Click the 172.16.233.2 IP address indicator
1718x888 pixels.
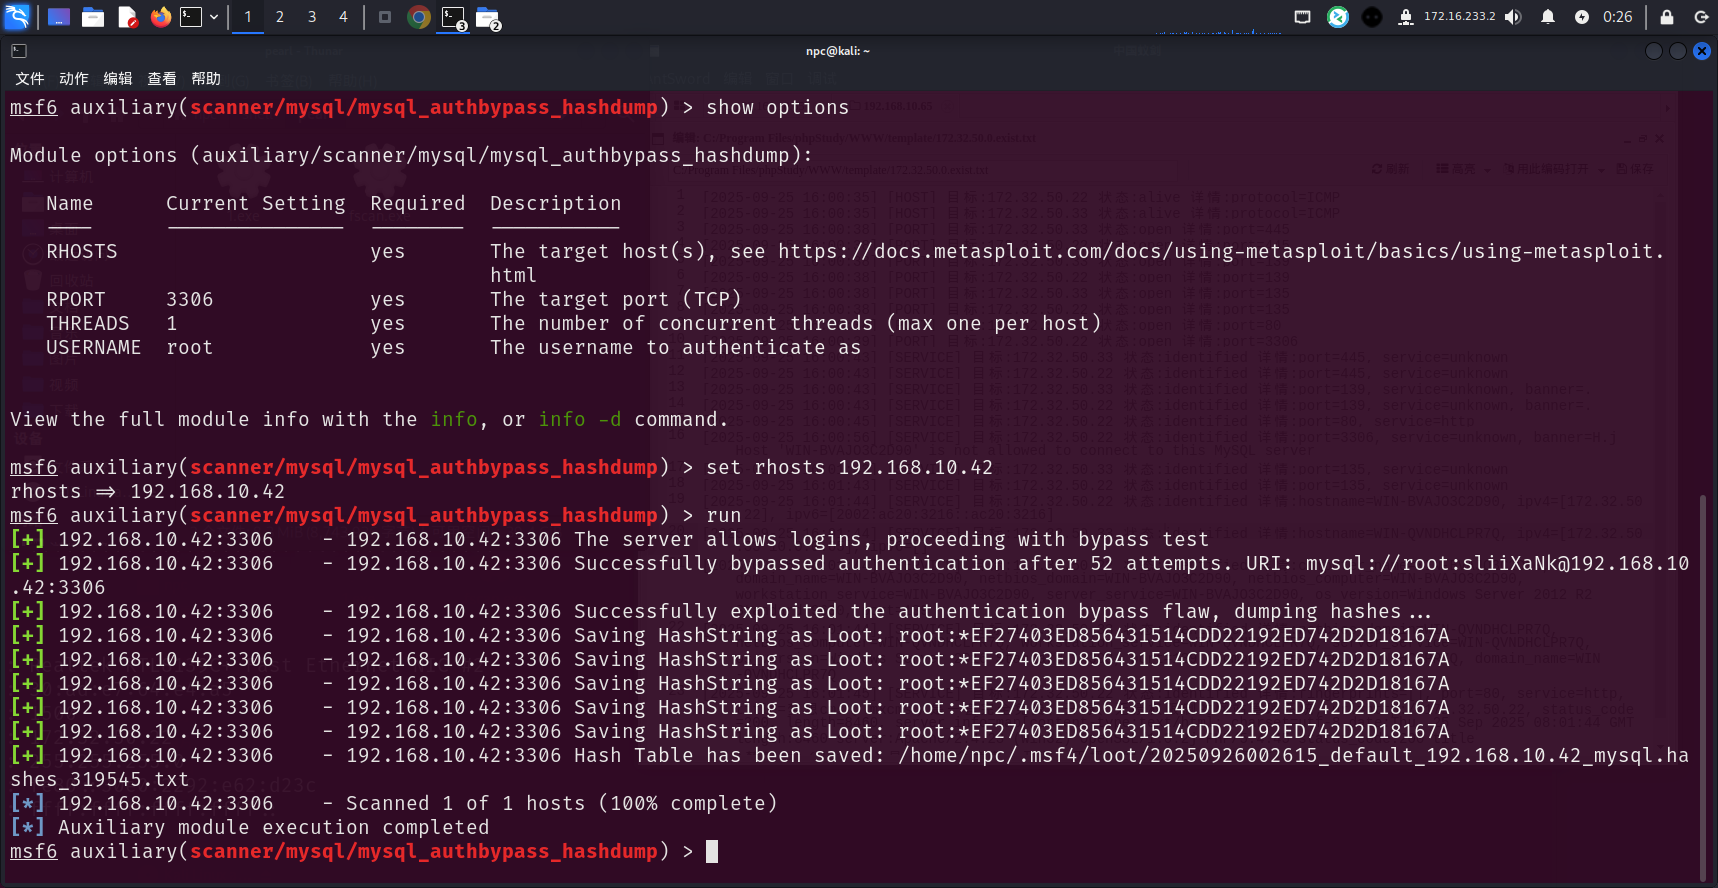1459,17
